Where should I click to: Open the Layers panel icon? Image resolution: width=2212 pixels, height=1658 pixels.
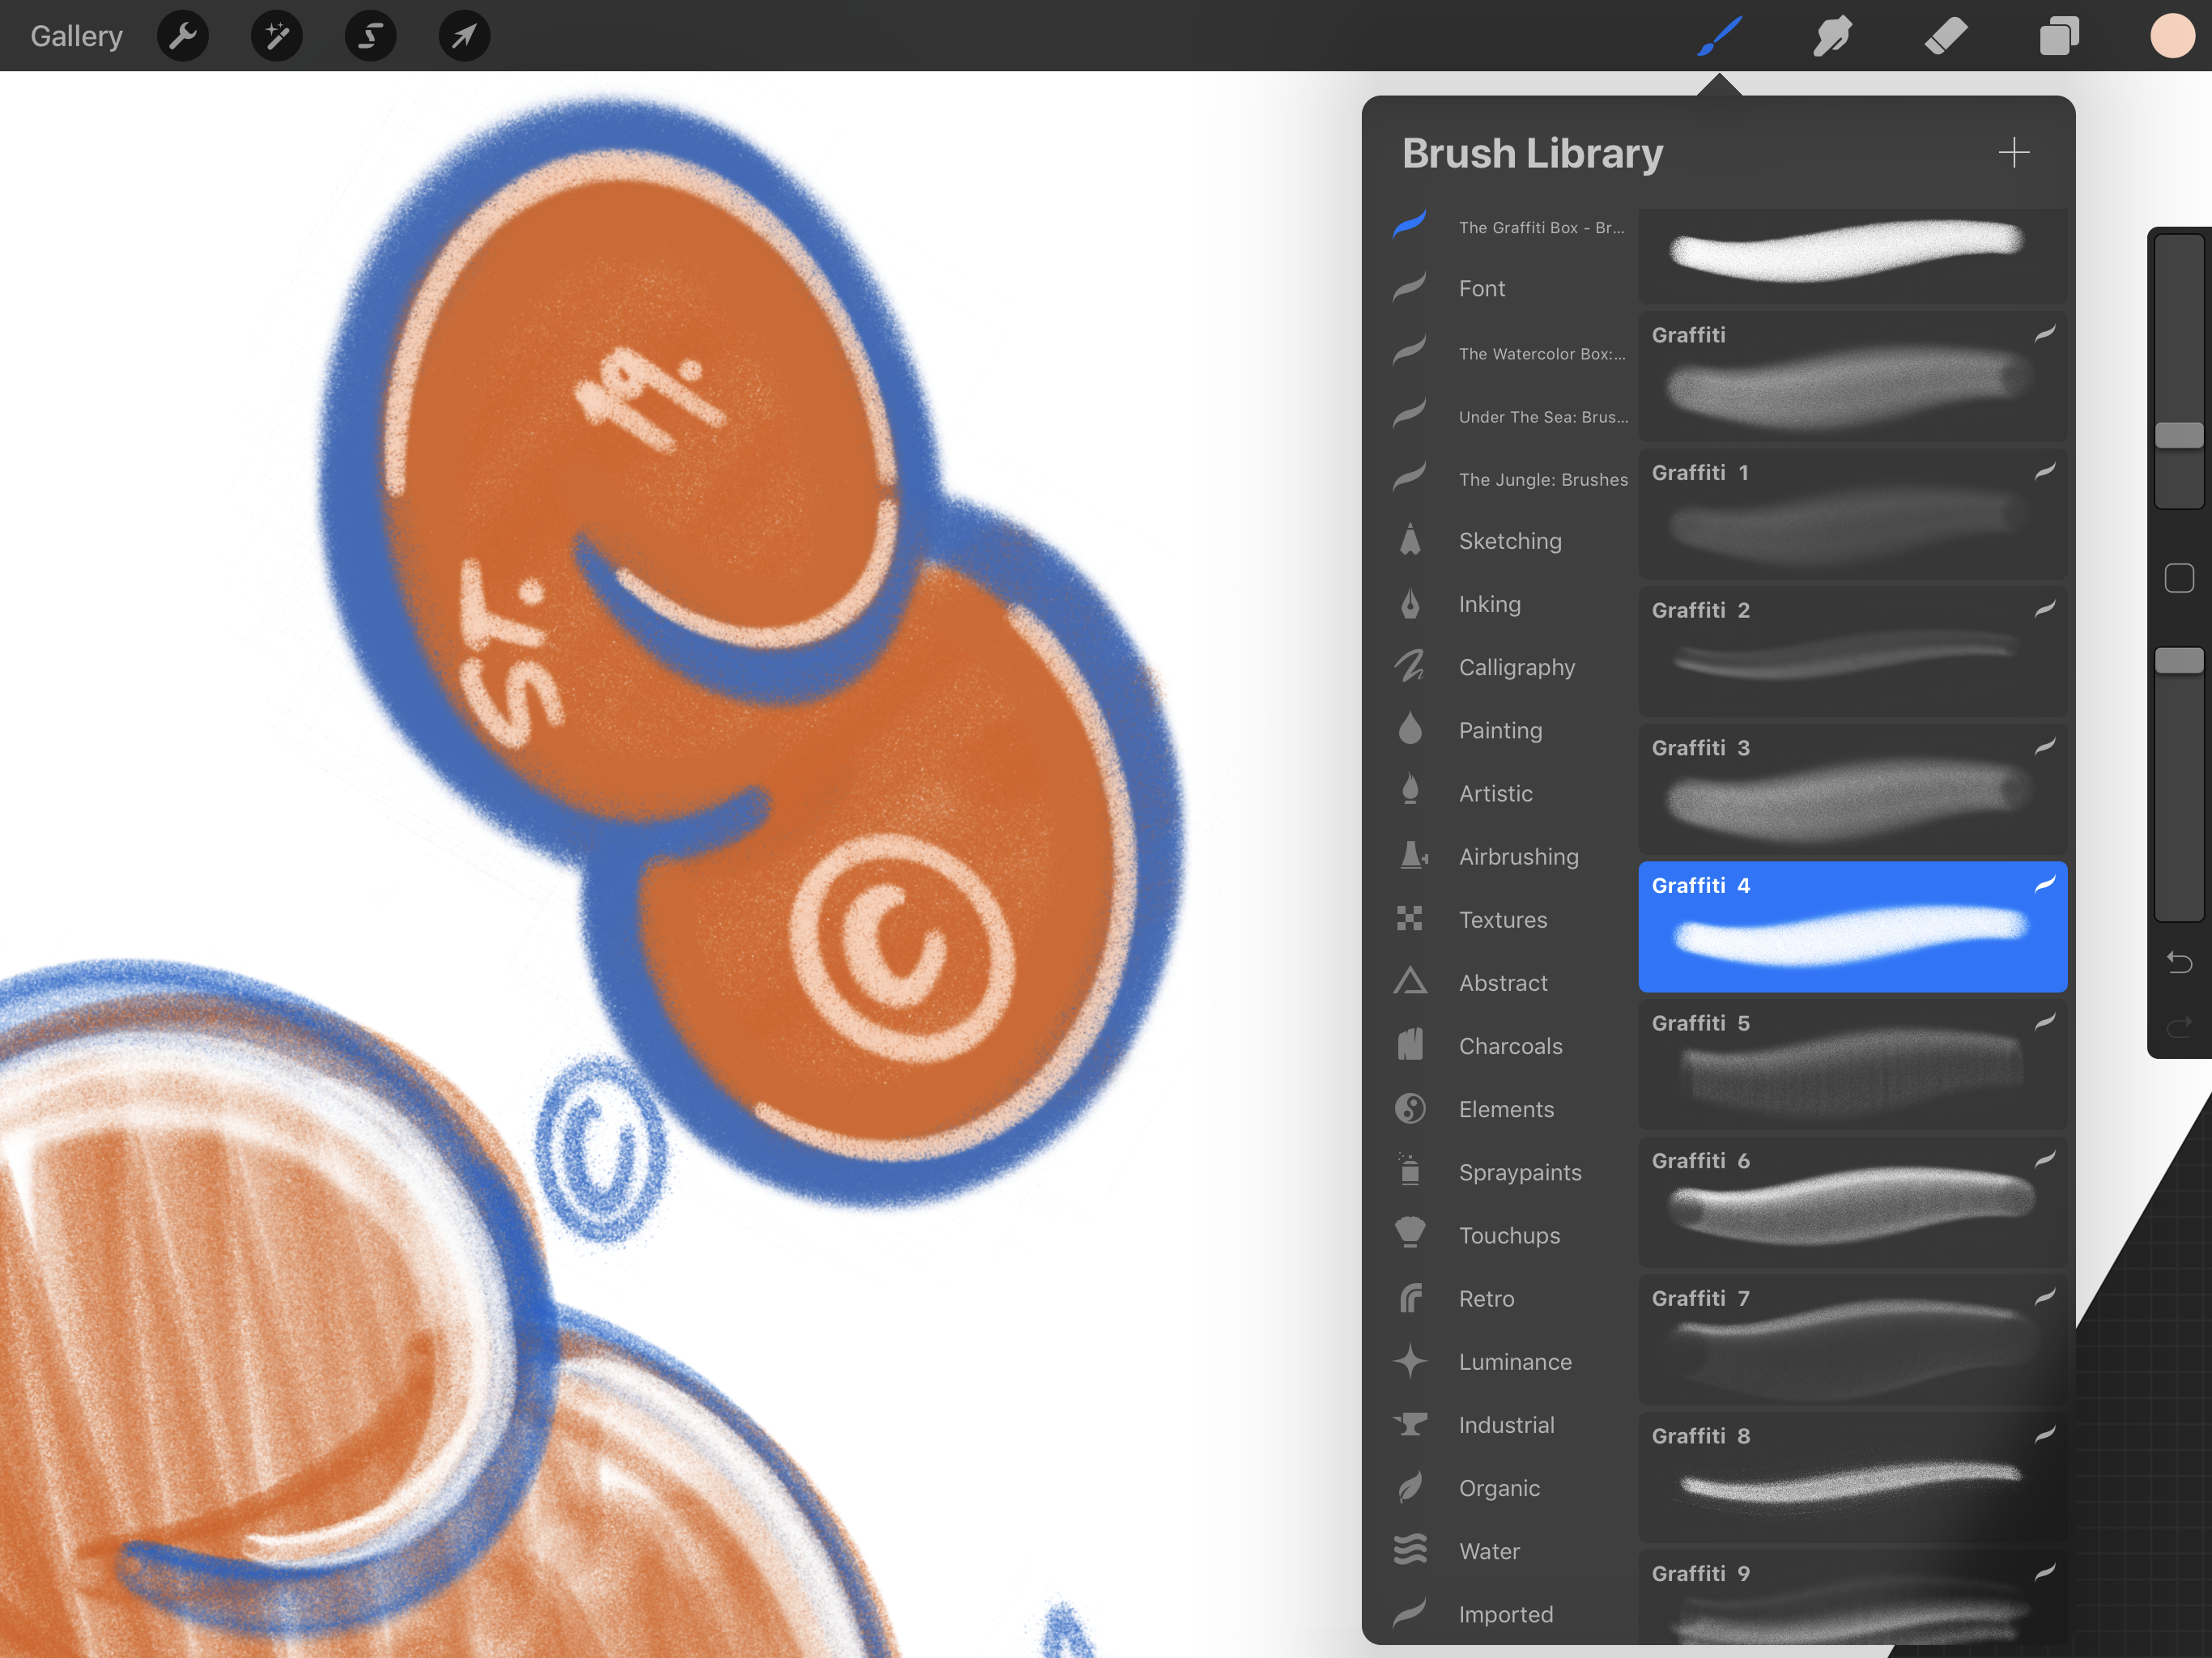pos(2059,37)
